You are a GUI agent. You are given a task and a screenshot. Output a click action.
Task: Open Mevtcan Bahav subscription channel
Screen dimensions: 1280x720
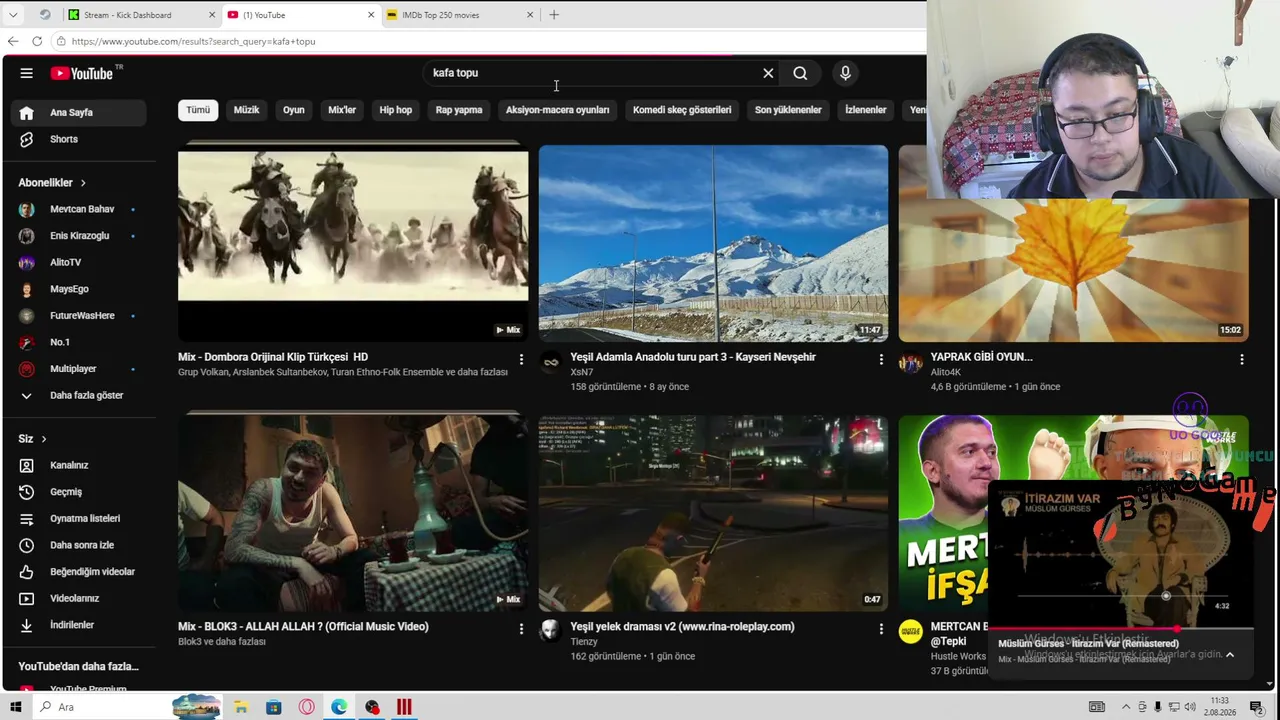click(78, 209)
